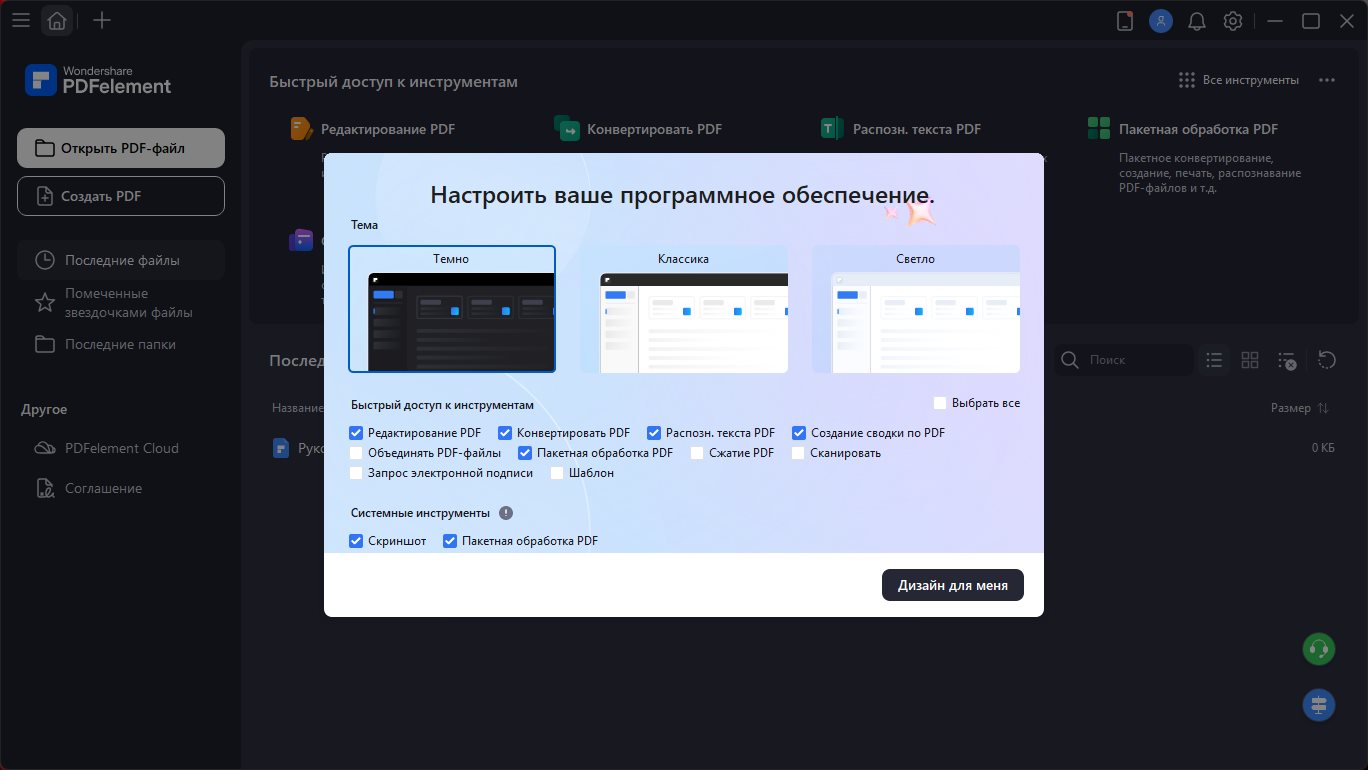Open the three-dot menu near Все инструменты

(x=1327, y=80)
